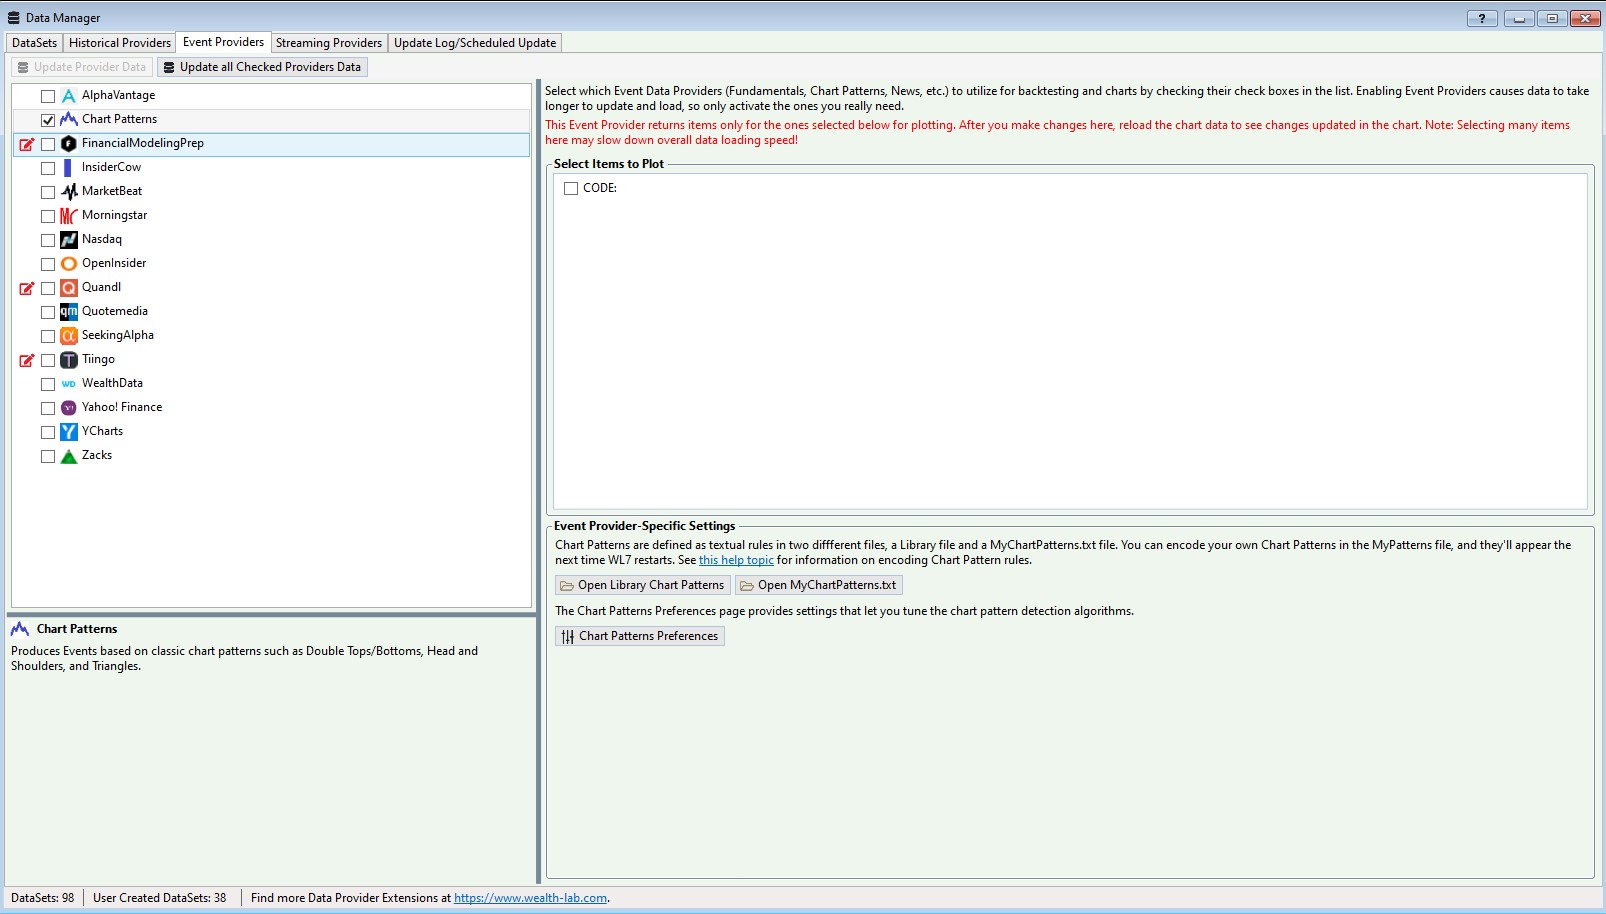Open Chart Patterns Preferences
The height and width of the screenshot is (914, 1606).
[639, 636]
